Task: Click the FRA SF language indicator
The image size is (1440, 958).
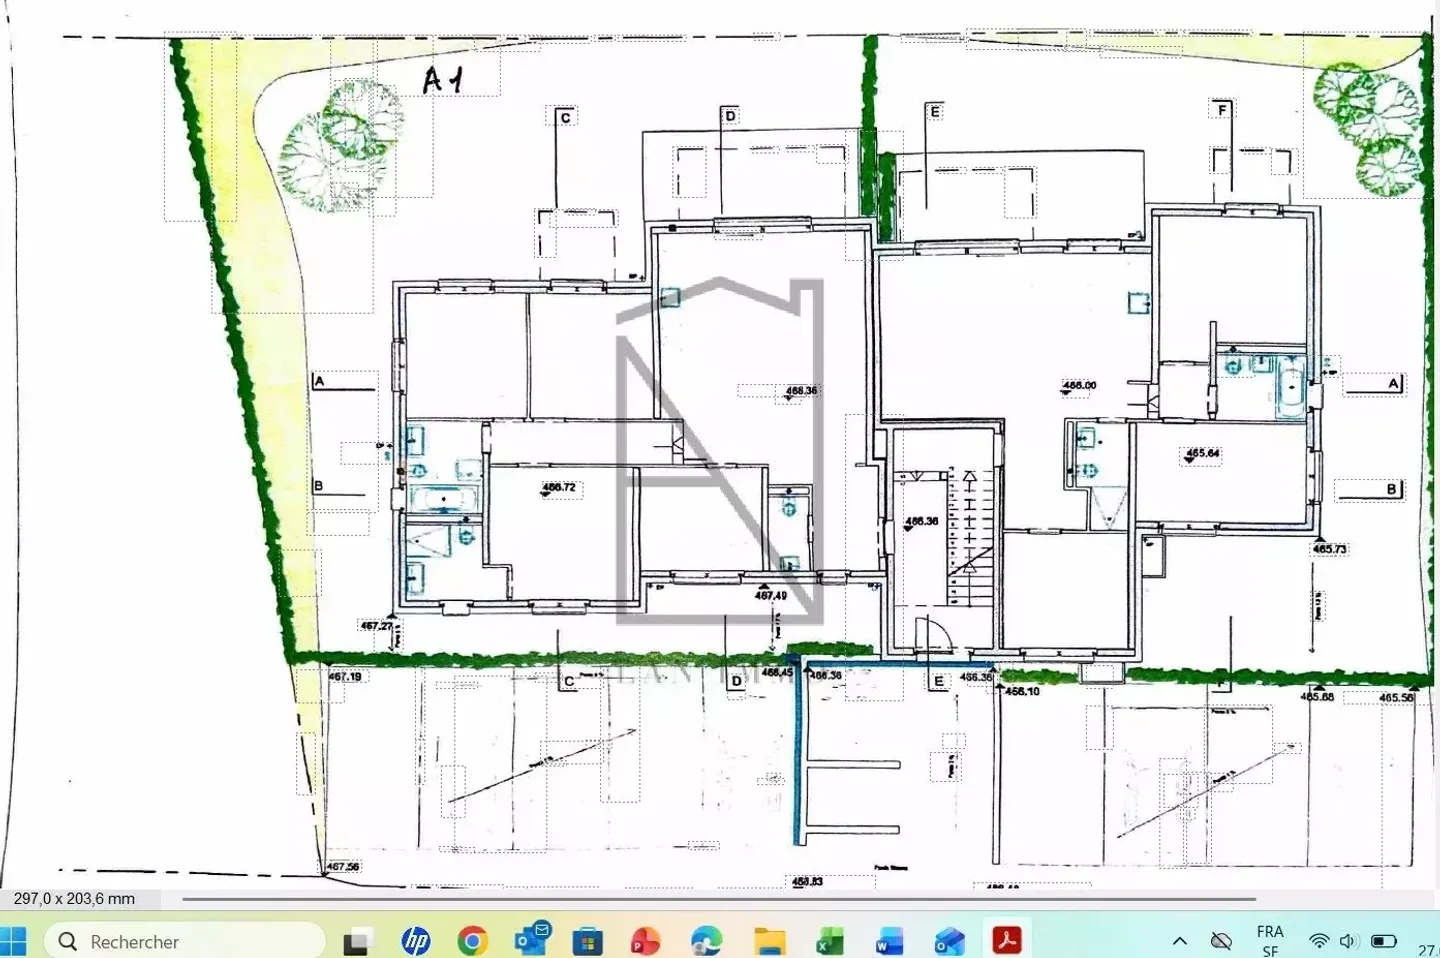Action: click(x=1270, y=941)
